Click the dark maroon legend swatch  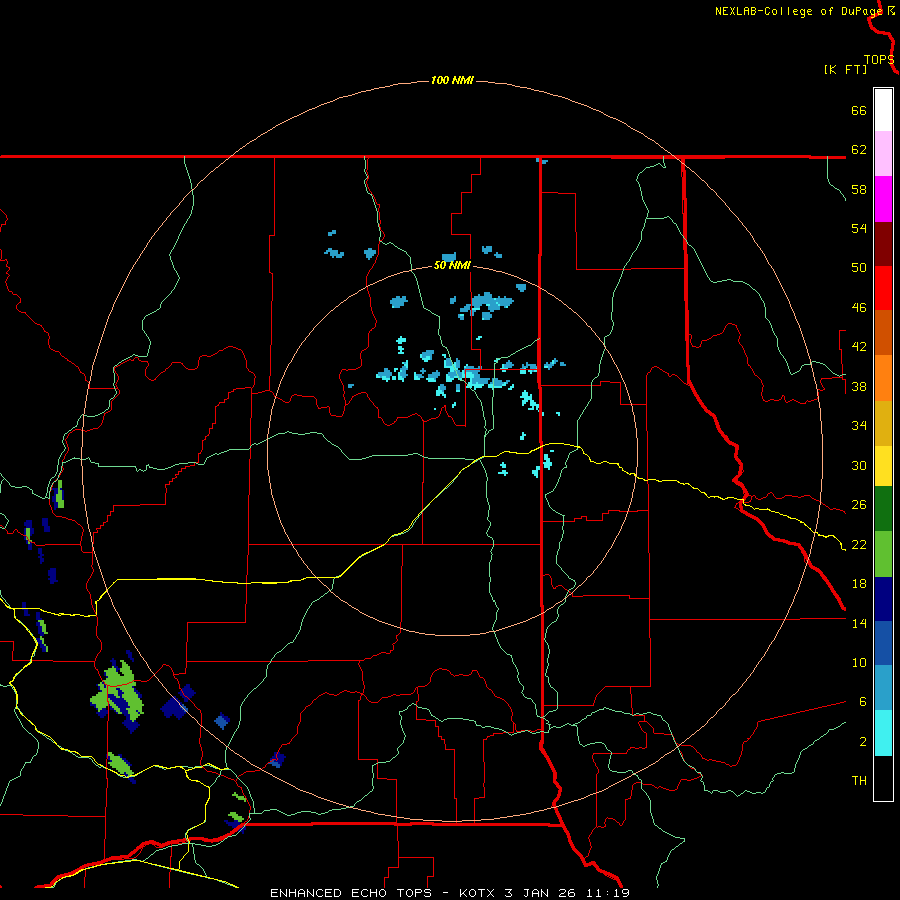click(x=883, y=244)
